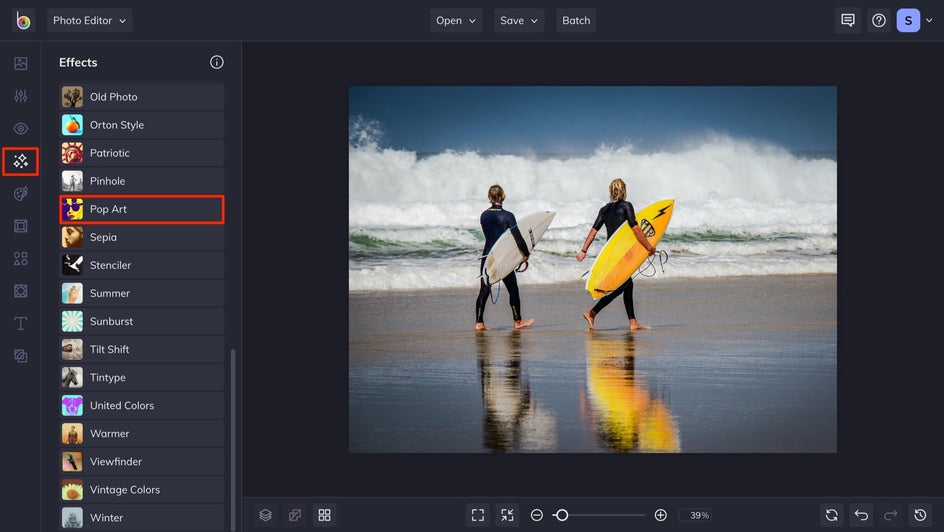Select the Pop Art effect
Viewport: 944px width, 532px height.
[141, 209]
